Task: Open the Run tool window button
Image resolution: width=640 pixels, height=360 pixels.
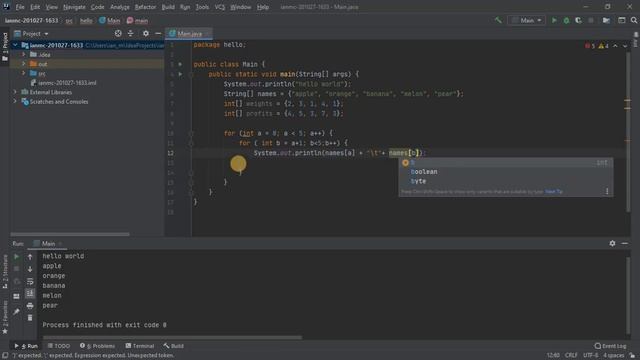Action: point(26,346)
